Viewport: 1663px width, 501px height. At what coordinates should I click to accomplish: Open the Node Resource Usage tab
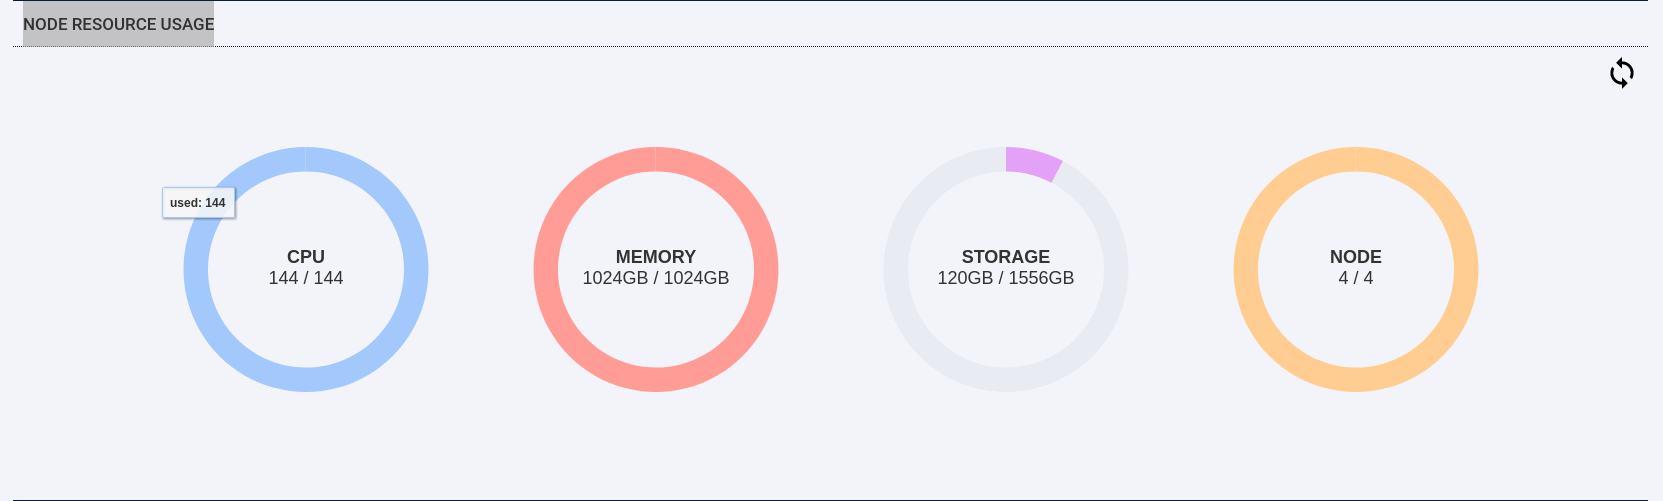pyautogui.click(x=118, y=24)
